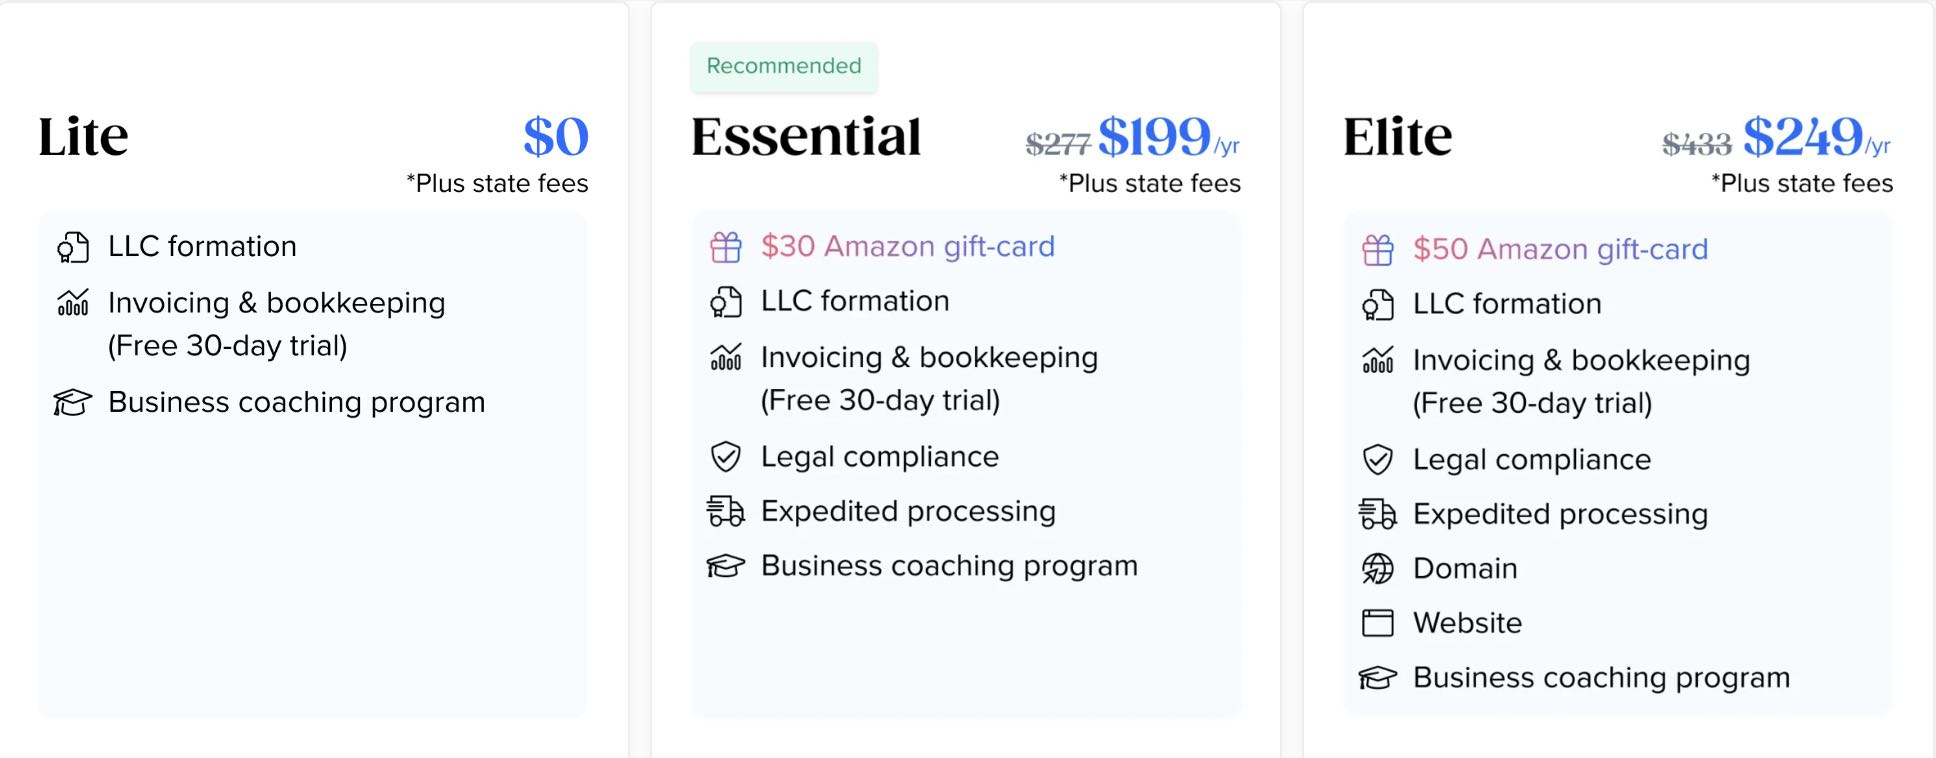Click Business coaching program text in Essential
This screenshot has height=758, width=1936.
[x=949, y=566]
